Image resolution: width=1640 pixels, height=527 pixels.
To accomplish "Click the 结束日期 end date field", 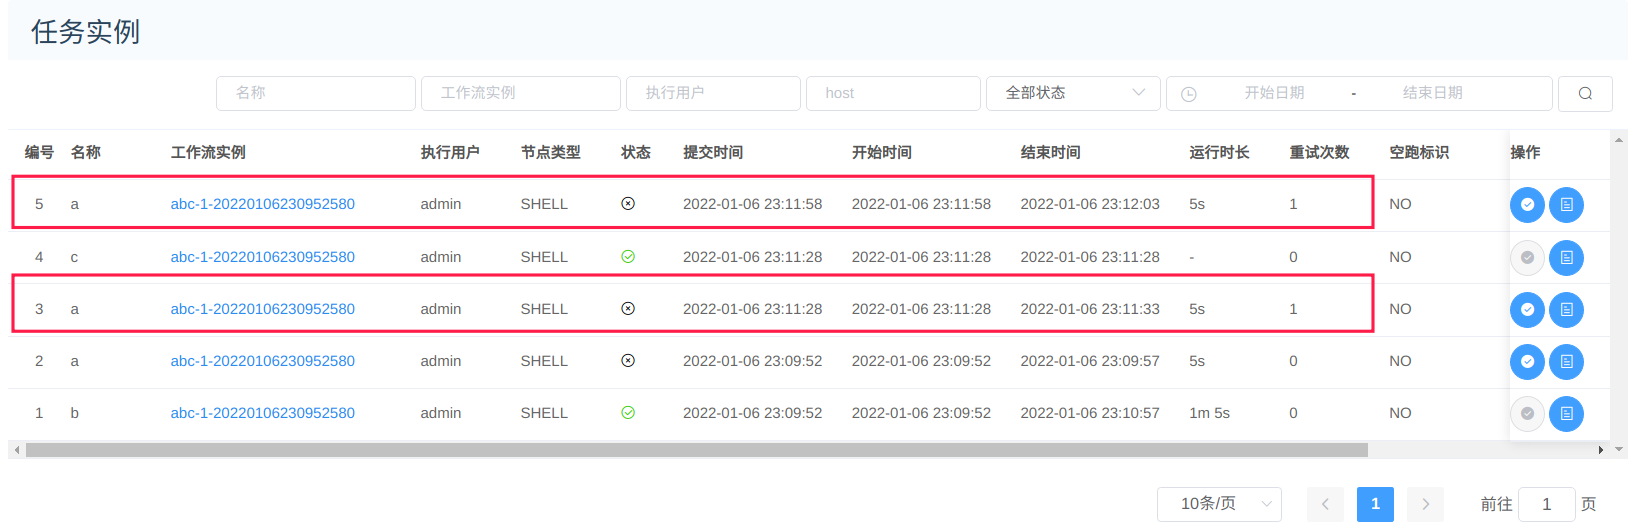I will 1432,93.
